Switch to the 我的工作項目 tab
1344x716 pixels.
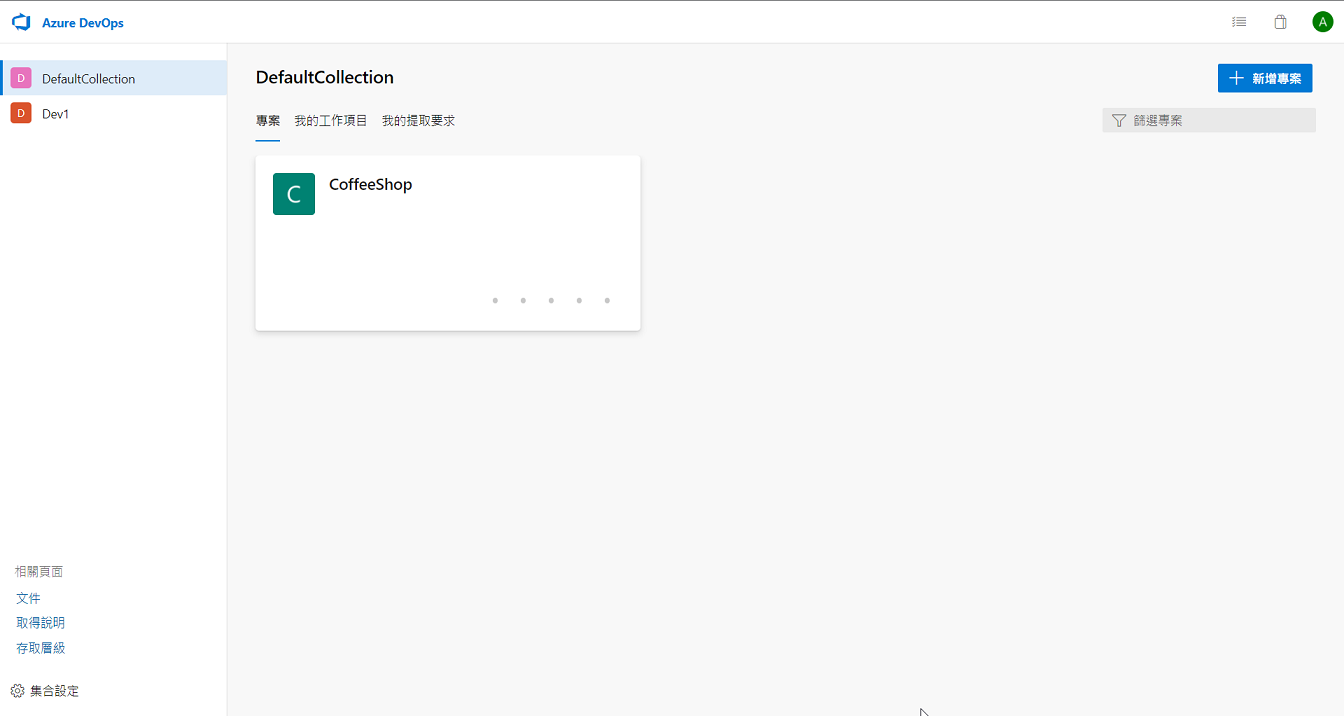pyautogui.click(x=331, y=120)
